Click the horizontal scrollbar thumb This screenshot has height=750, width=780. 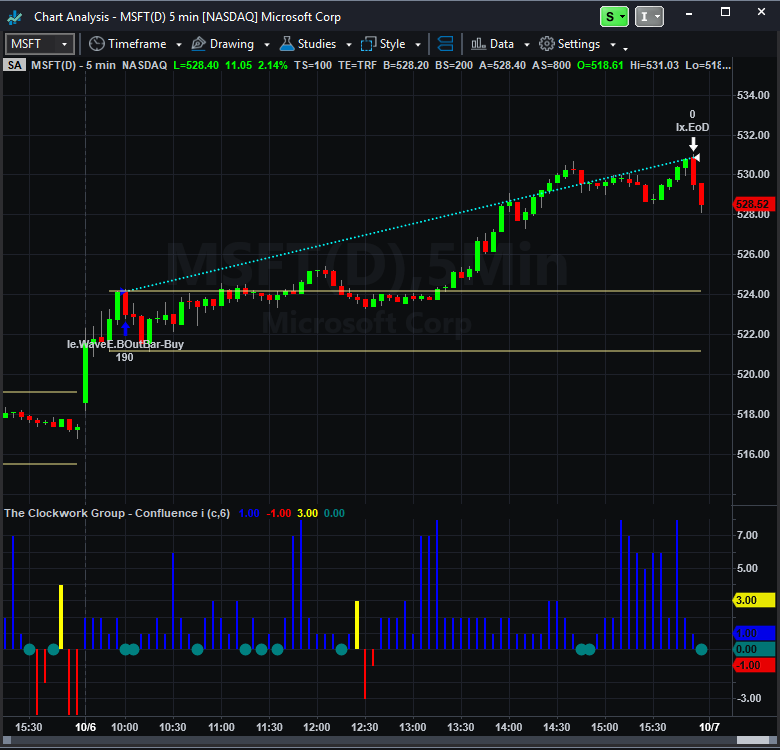click(x=753, y=741)
